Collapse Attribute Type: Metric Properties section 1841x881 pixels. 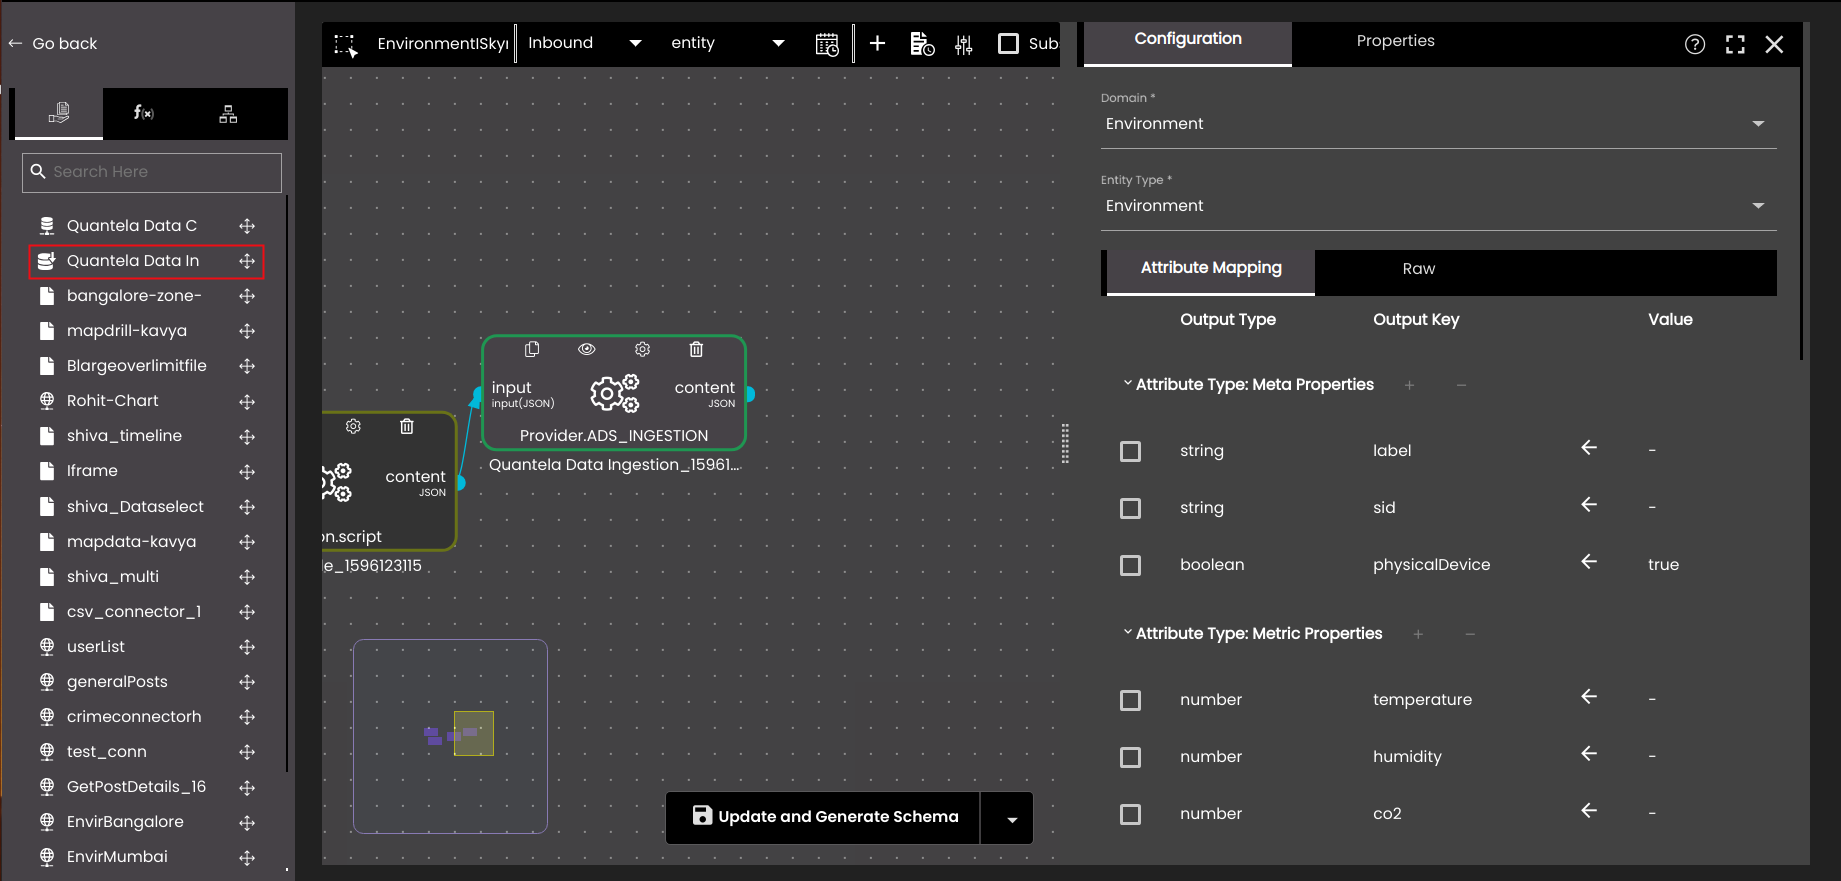point(1127,633)
